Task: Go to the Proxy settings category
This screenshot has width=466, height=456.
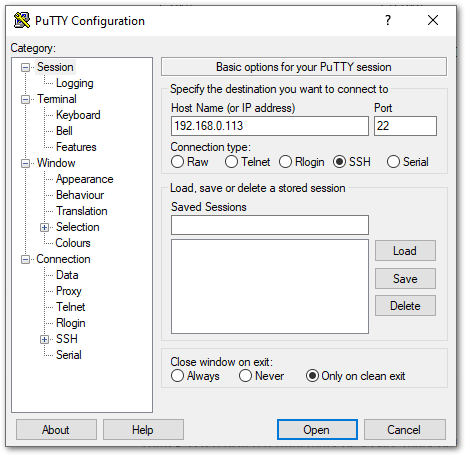Action: pos(69,291)
